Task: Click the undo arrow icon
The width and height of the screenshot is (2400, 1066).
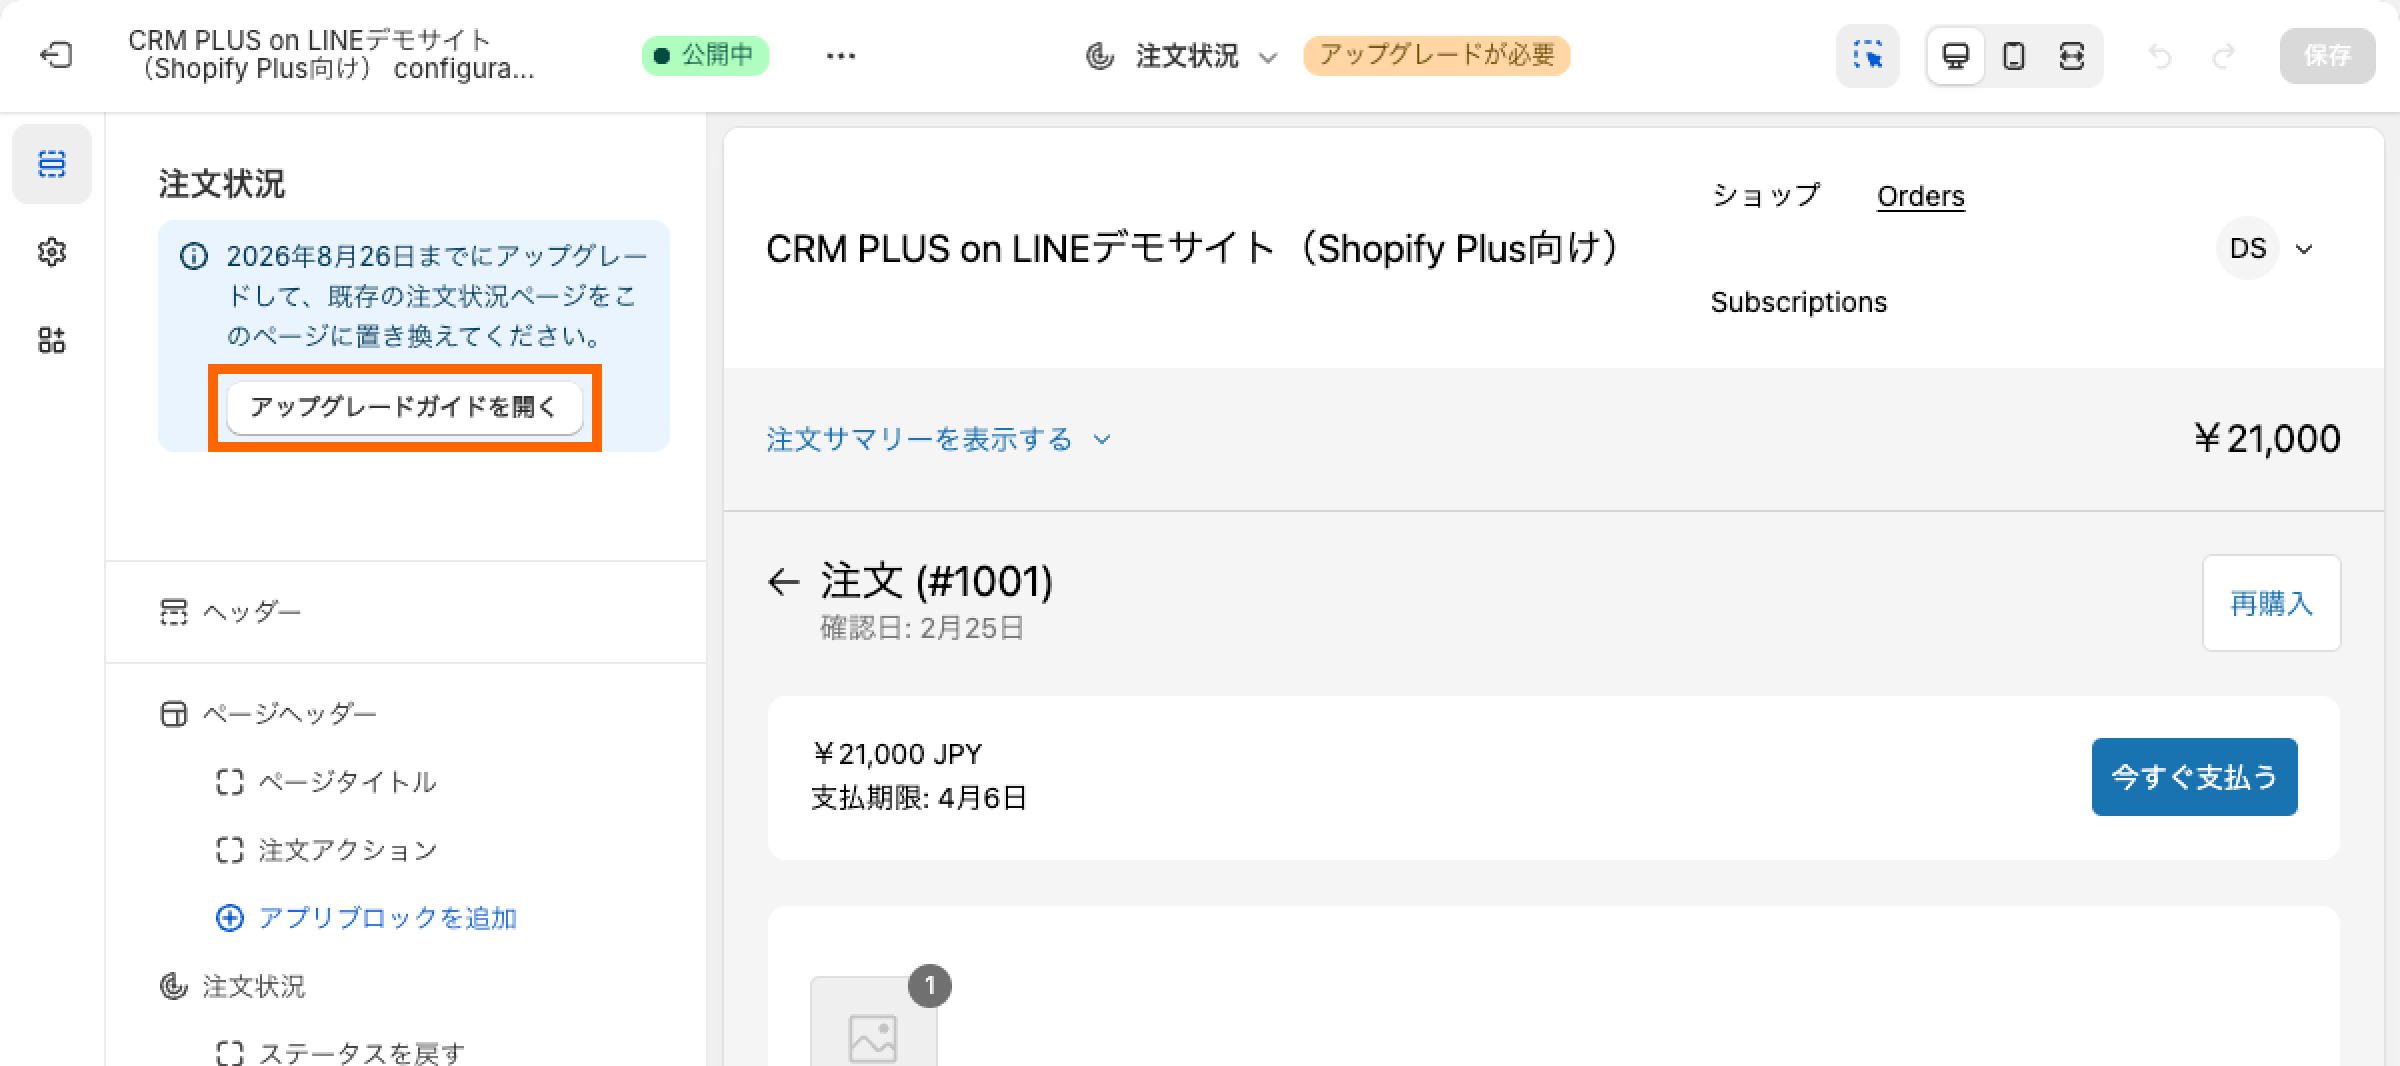Action: [x=2160, y=56]
